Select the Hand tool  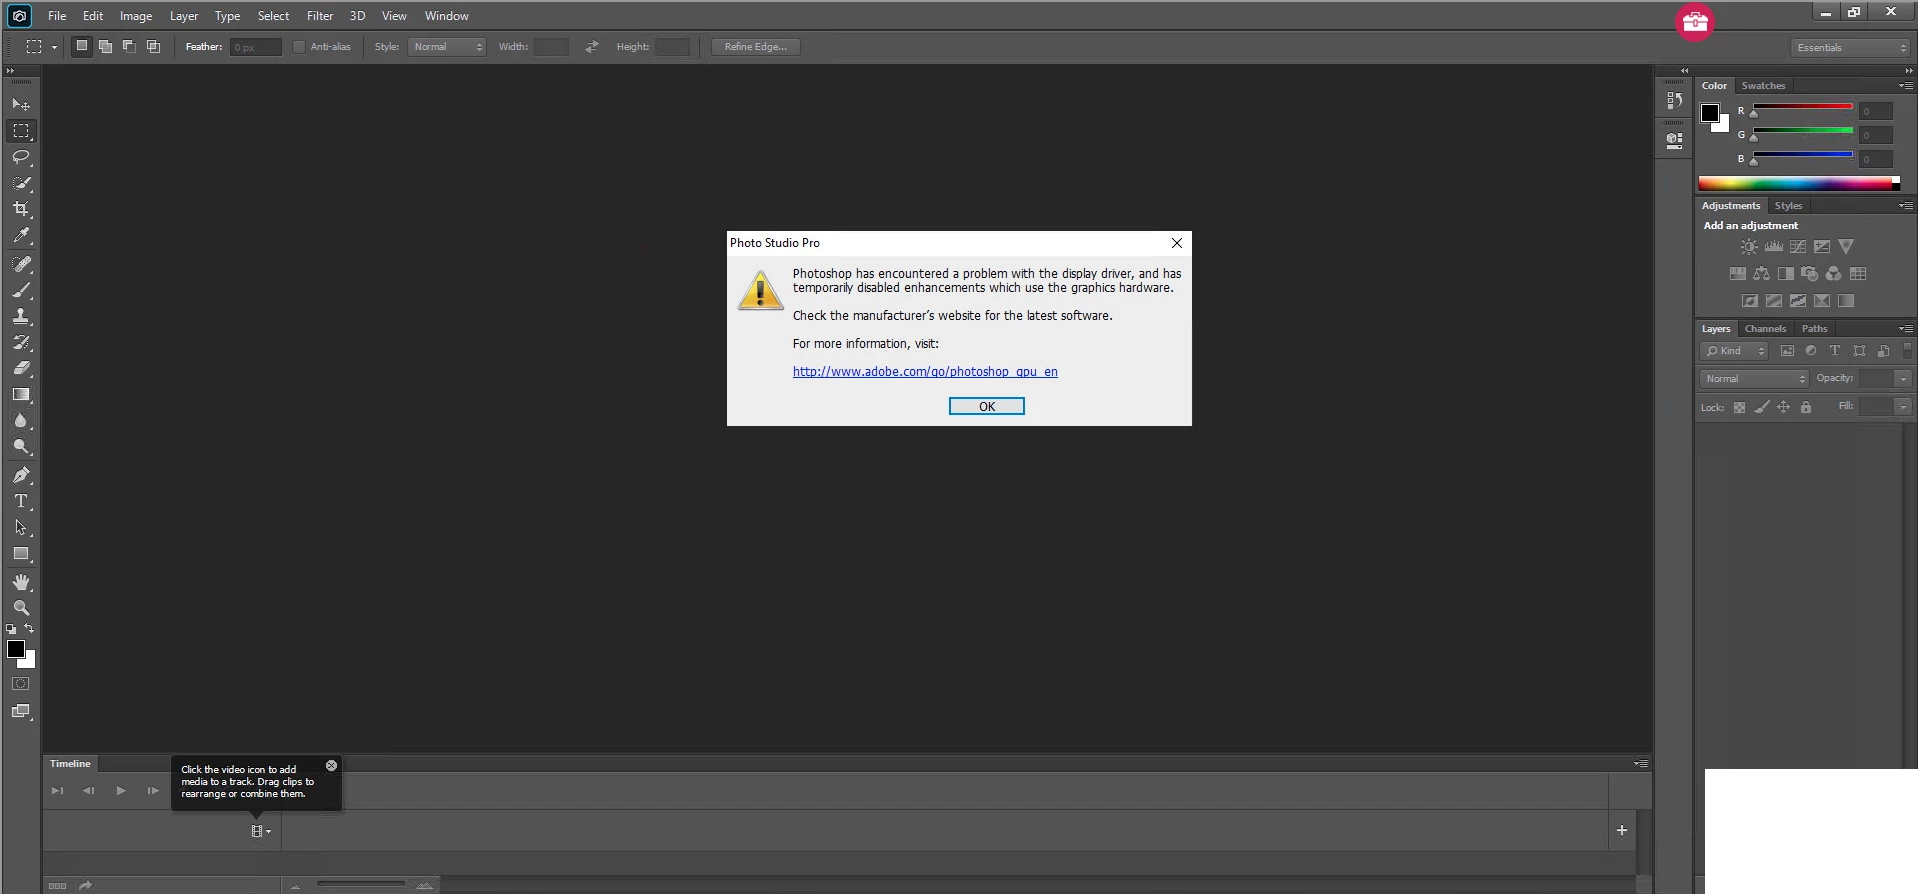[x=21, y=582]
